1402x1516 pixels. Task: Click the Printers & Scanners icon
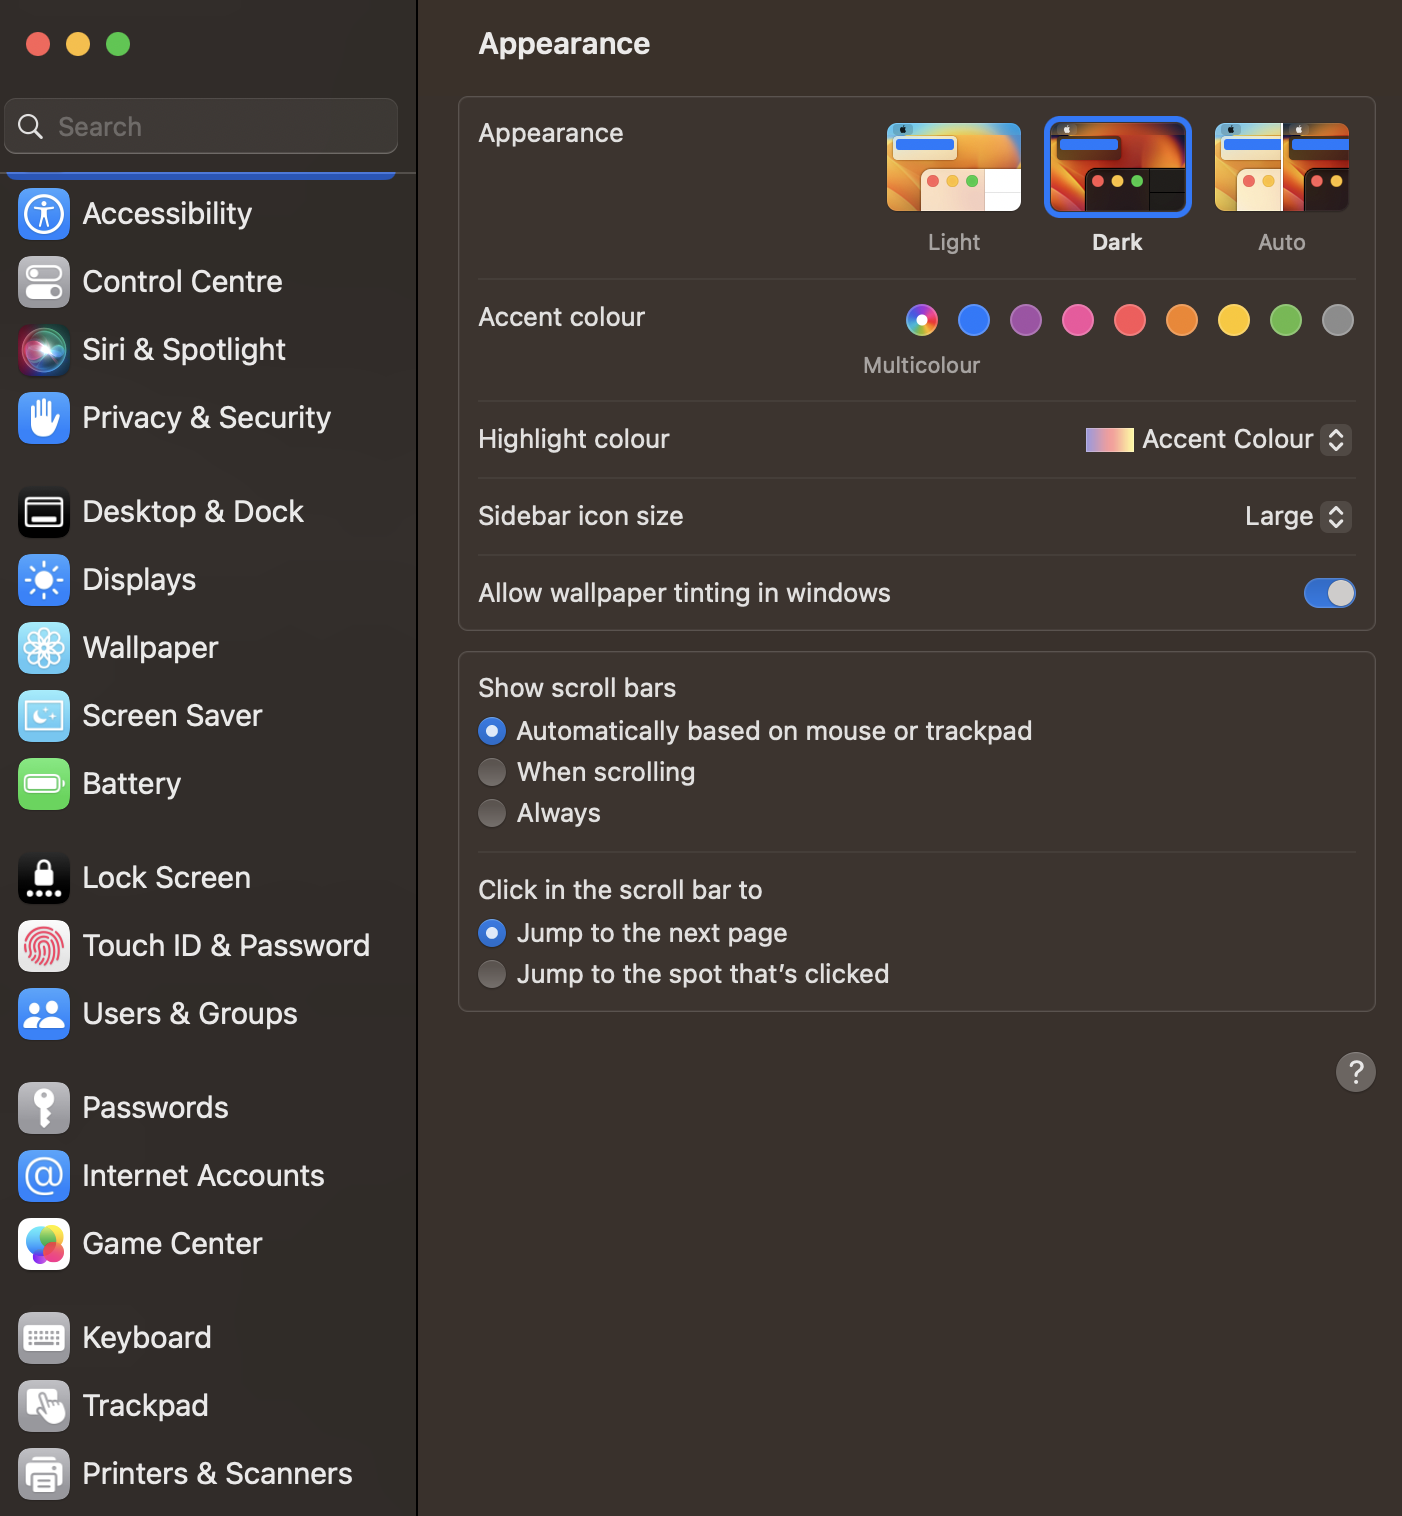44,1474
